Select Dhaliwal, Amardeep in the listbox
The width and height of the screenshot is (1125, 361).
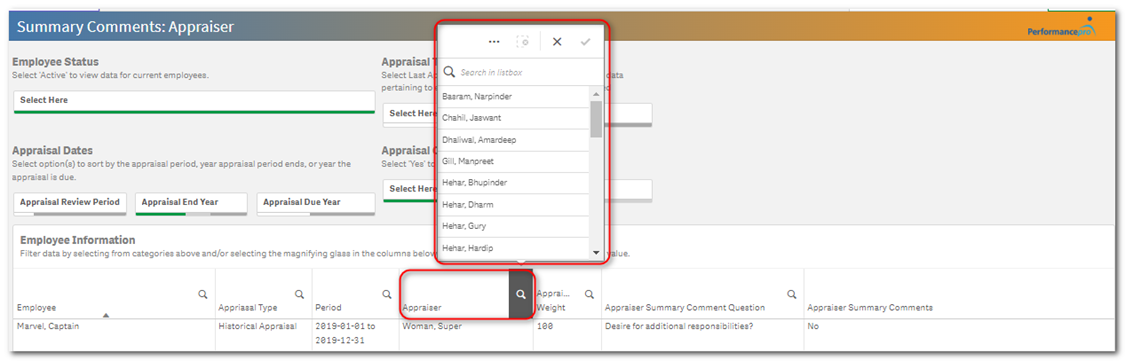[513, 140]
